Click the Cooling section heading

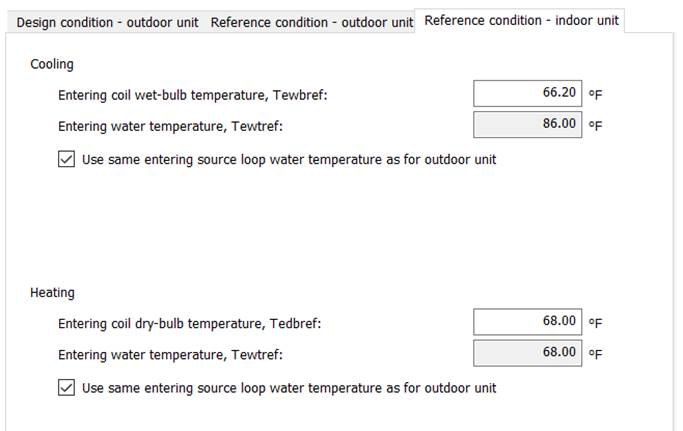click(x=52, y=65)
